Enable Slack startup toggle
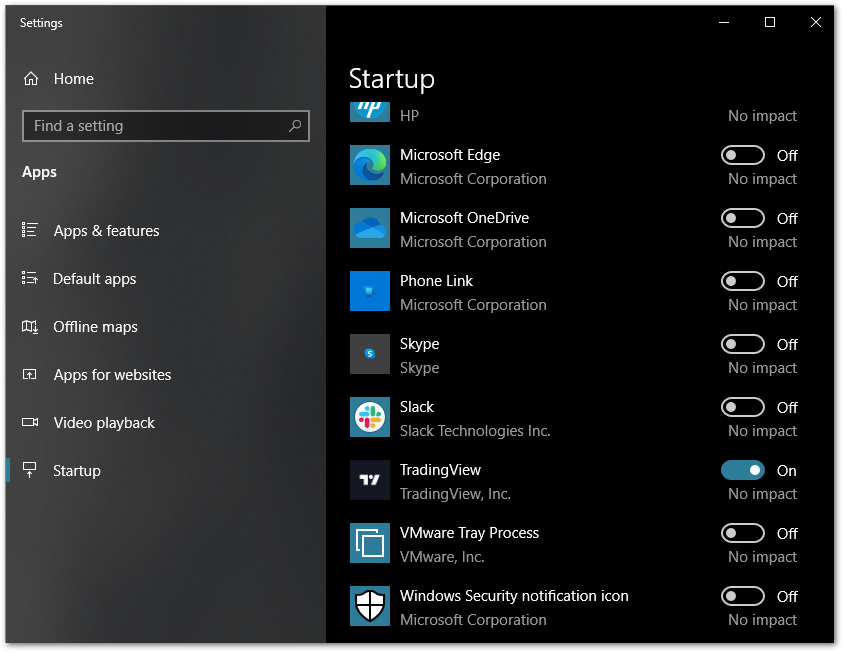Screen dimensions: 843x652 (742, 407)
